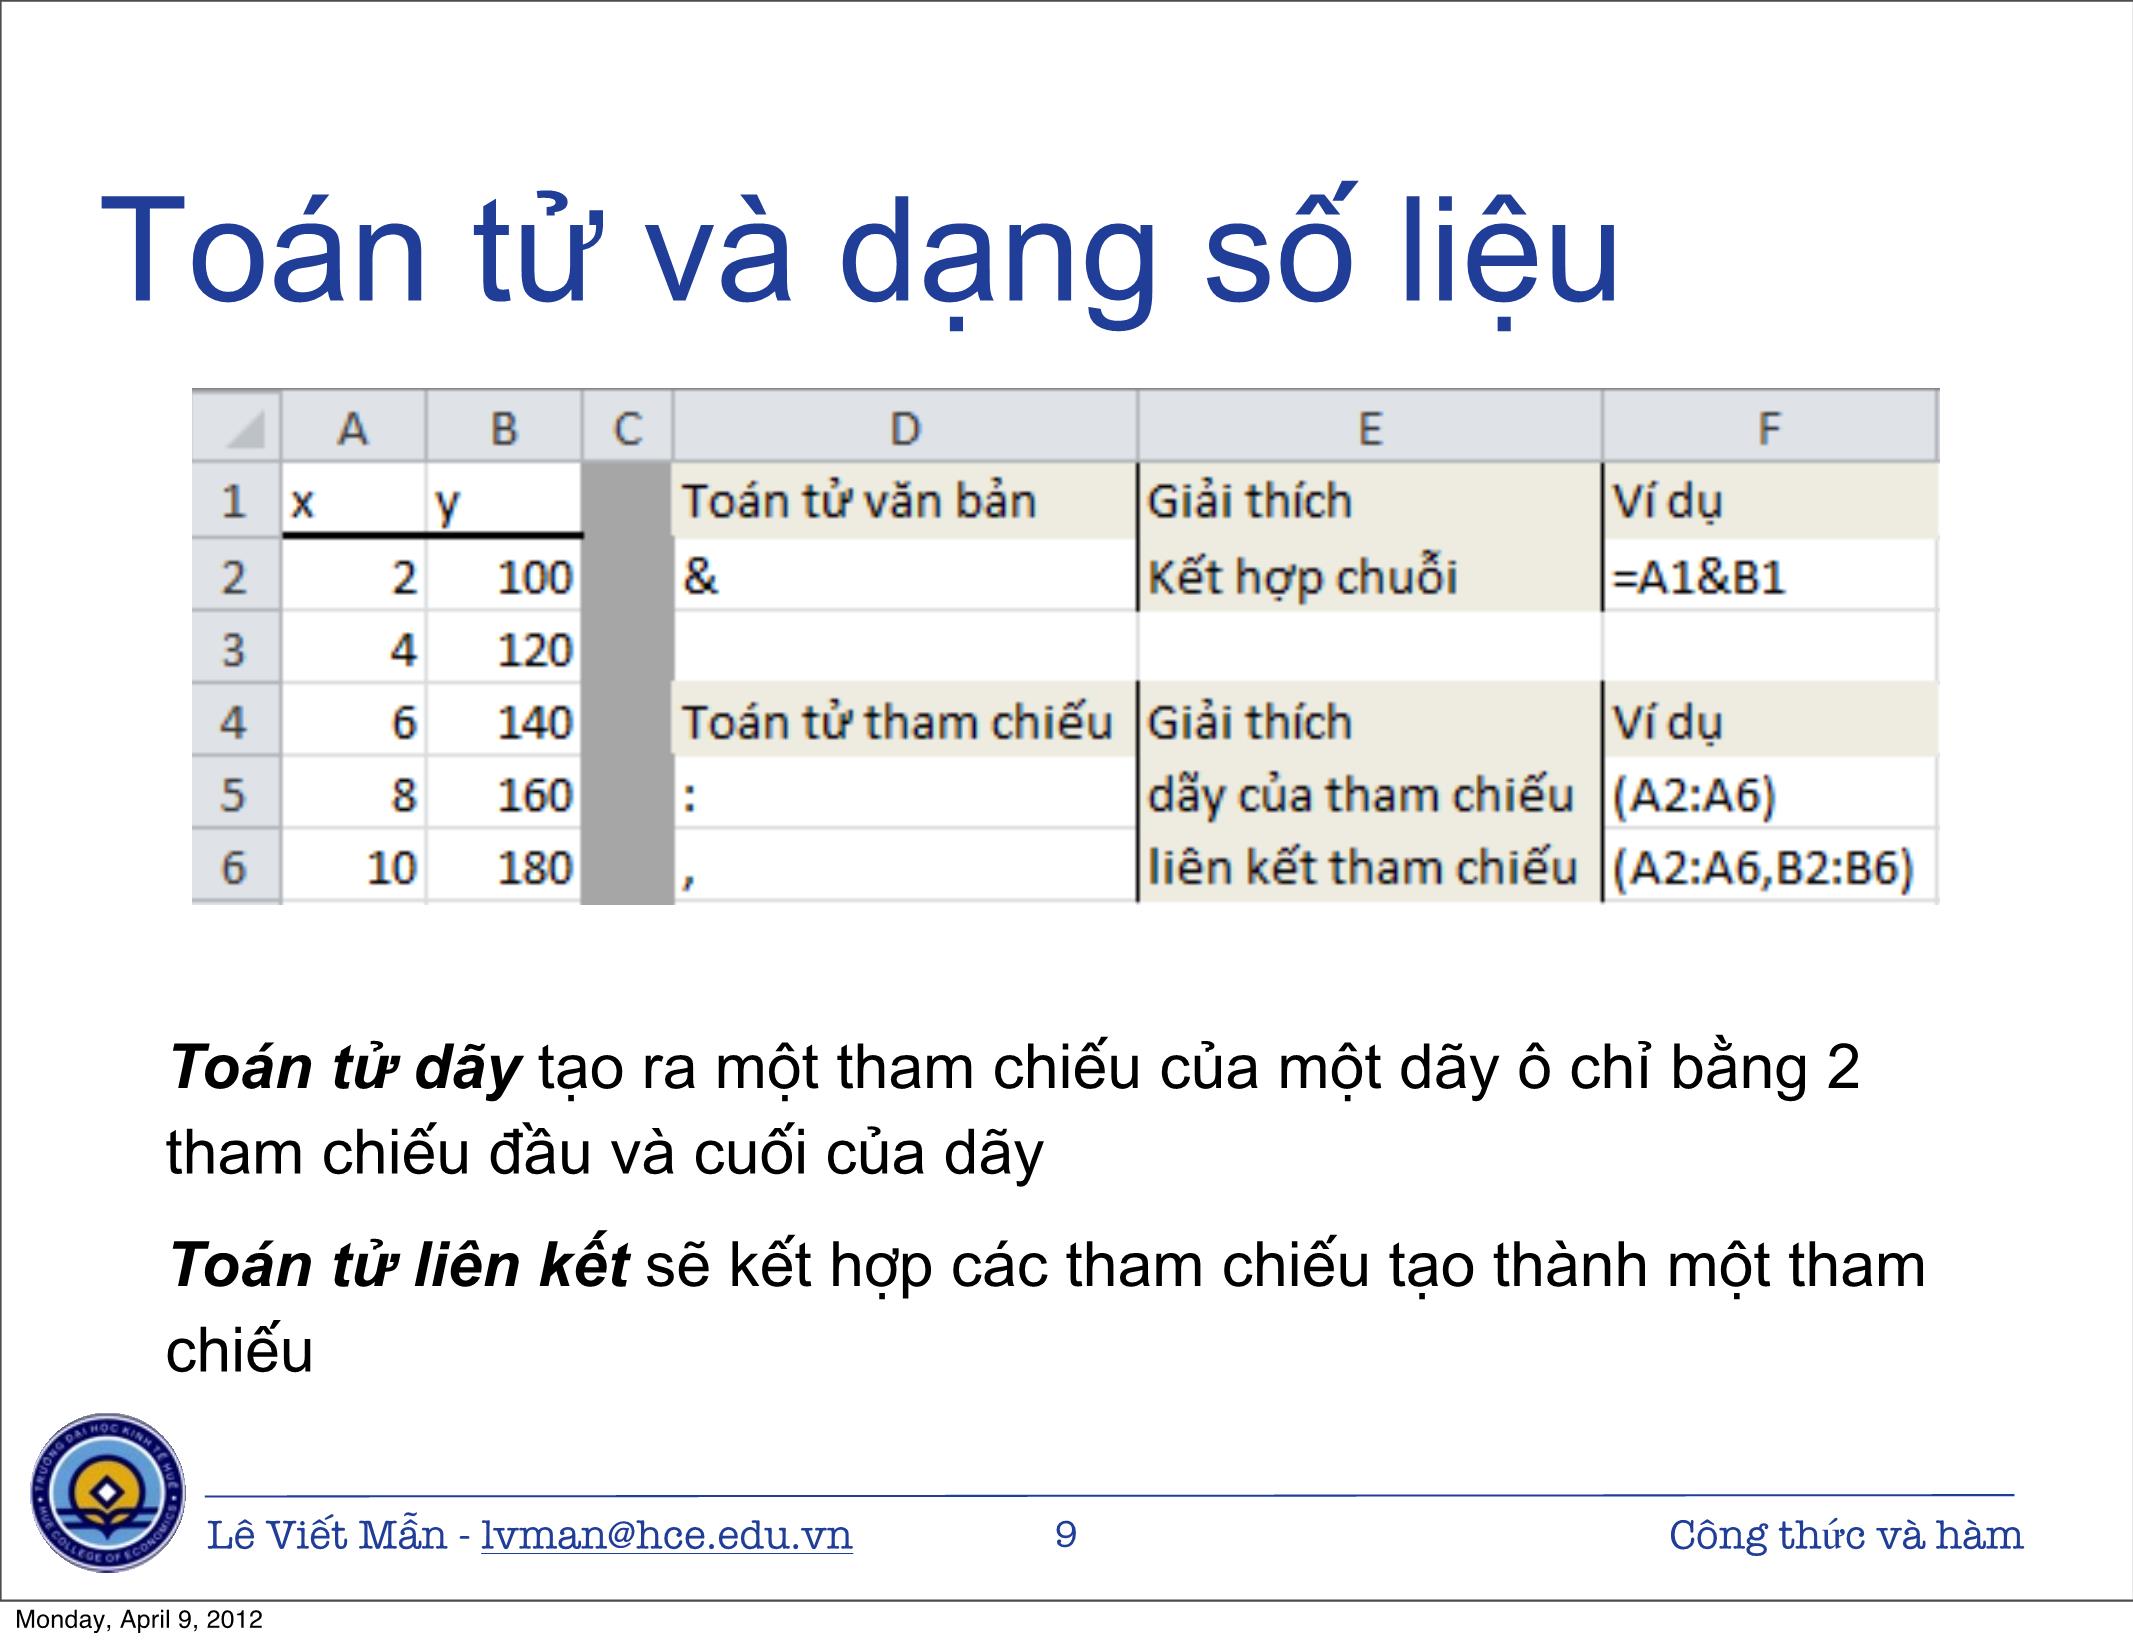Click the '=A1&B1' example cell

coord(1770,575)
